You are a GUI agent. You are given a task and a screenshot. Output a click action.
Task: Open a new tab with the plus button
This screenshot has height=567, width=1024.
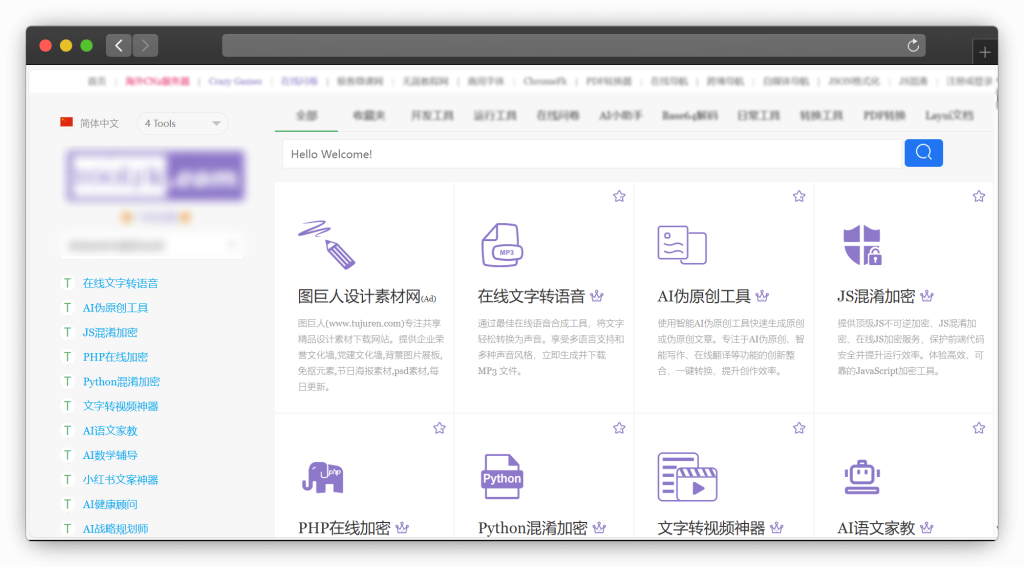pos(985,52)
